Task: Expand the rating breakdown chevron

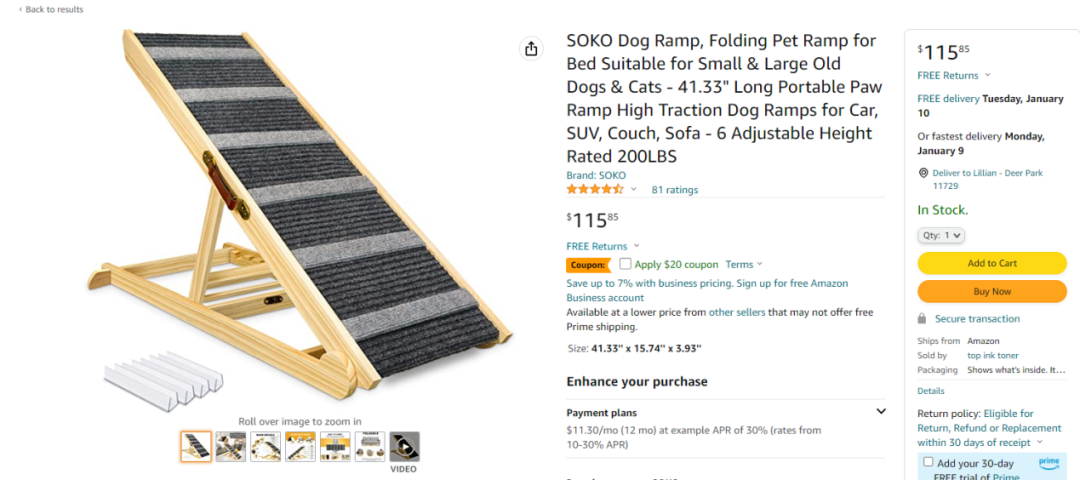Action: tap(634, 190)
